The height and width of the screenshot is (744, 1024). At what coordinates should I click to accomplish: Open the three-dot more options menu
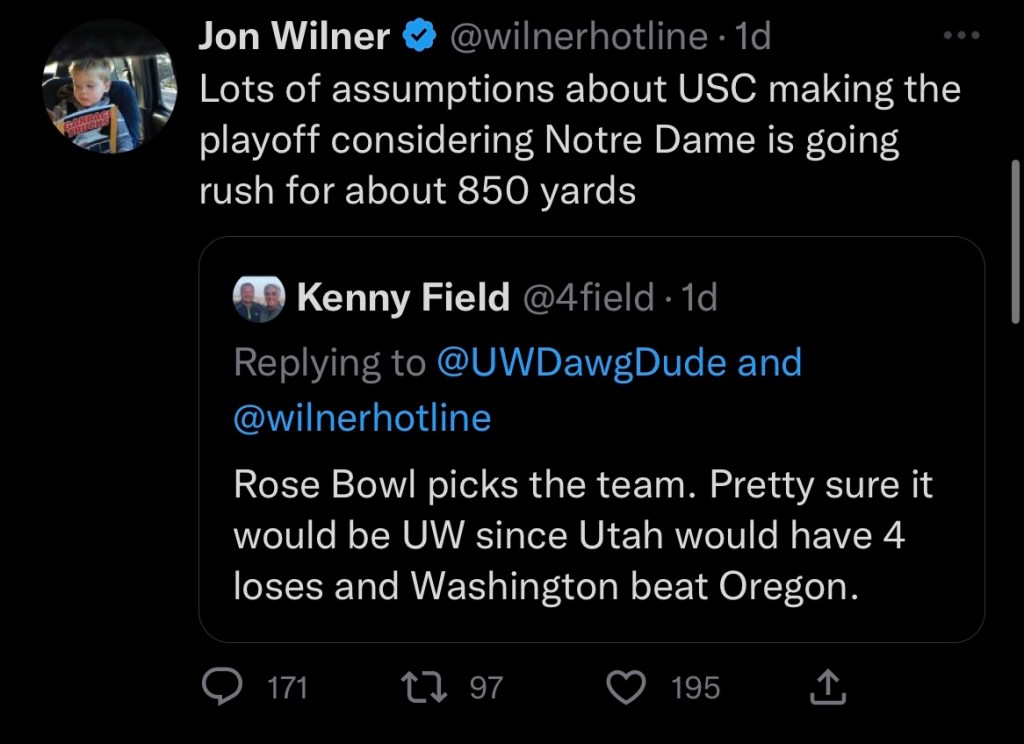963,36
